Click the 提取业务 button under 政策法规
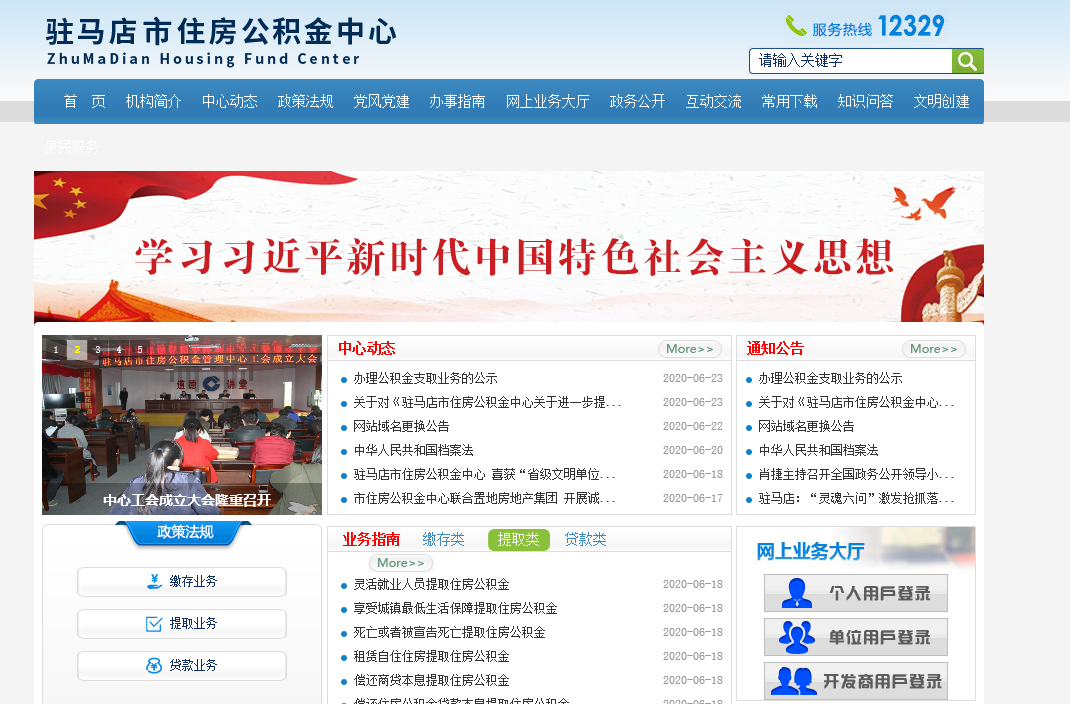 182,624
